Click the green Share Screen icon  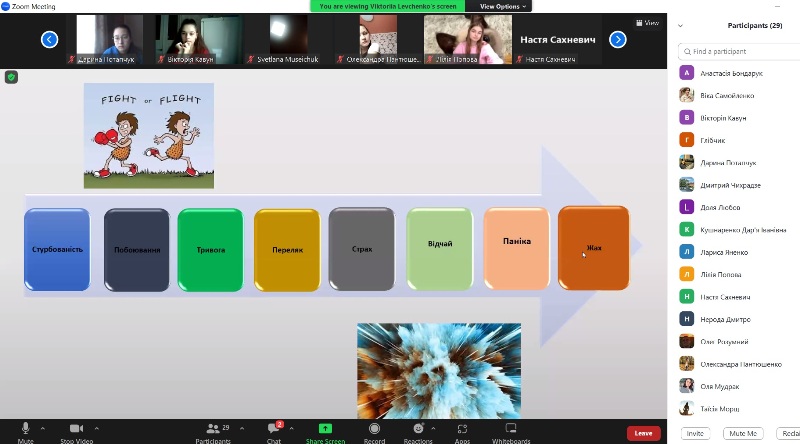325,429
